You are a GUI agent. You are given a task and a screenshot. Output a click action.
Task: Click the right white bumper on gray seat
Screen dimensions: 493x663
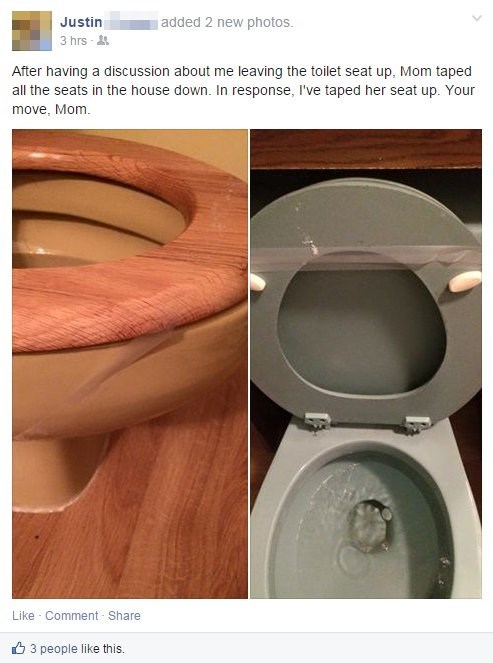(465, 282)
